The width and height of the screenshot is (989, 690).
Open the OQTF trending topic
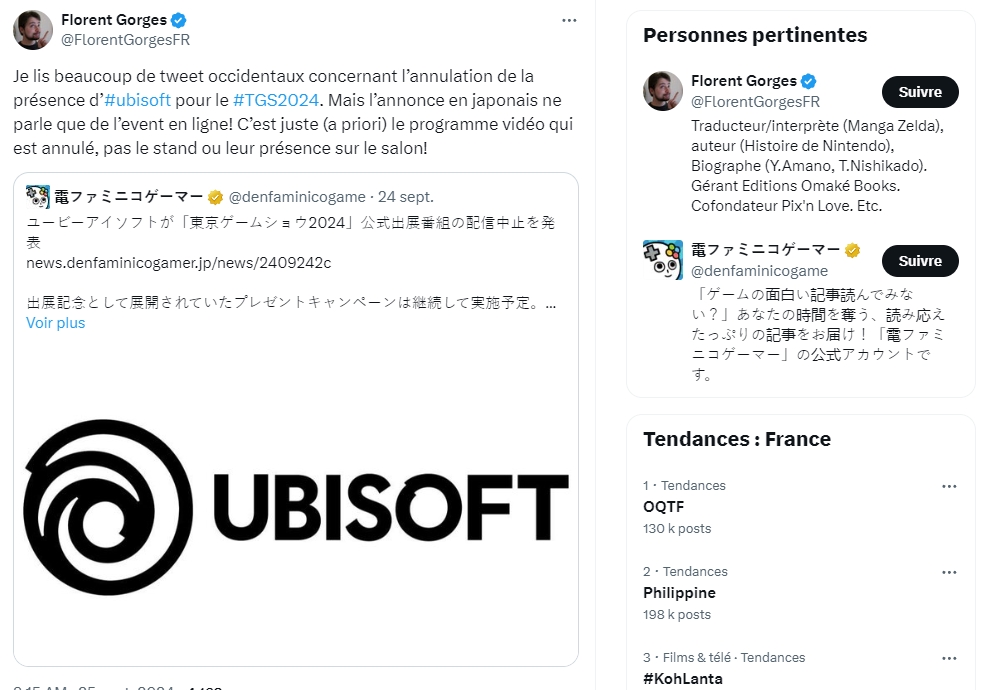pyautogui.click(x=664, y=507)
